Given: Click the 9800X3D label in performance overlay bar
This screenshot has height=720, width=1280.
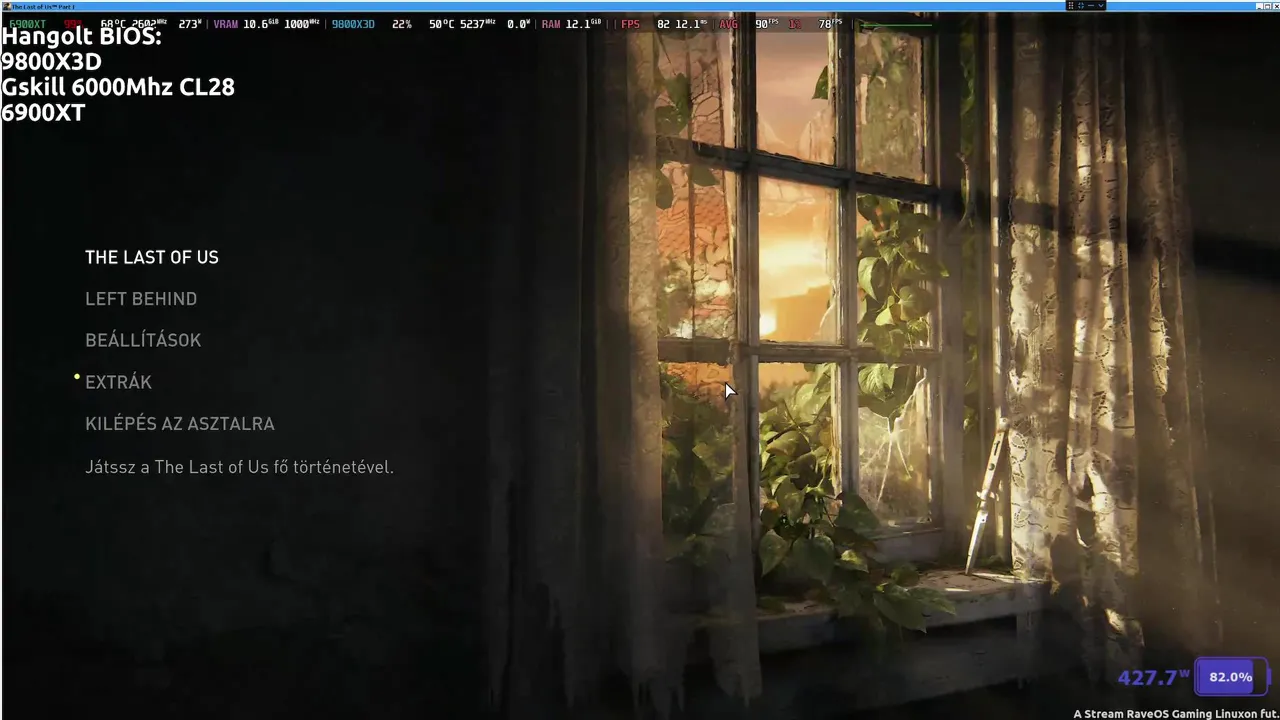Looking at the screenshot, I should (x=353, y=24).
